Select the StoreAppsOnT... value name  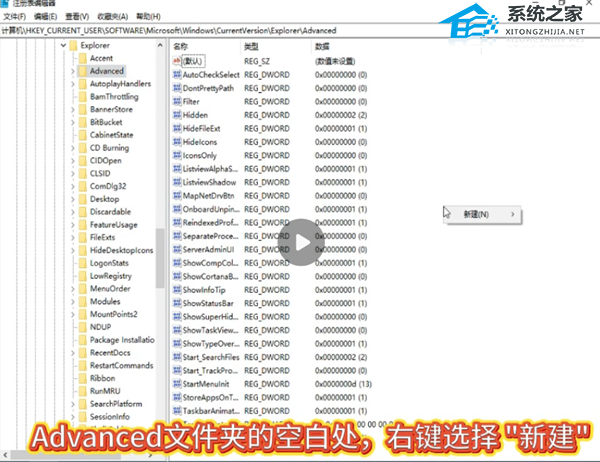point(210,397)
